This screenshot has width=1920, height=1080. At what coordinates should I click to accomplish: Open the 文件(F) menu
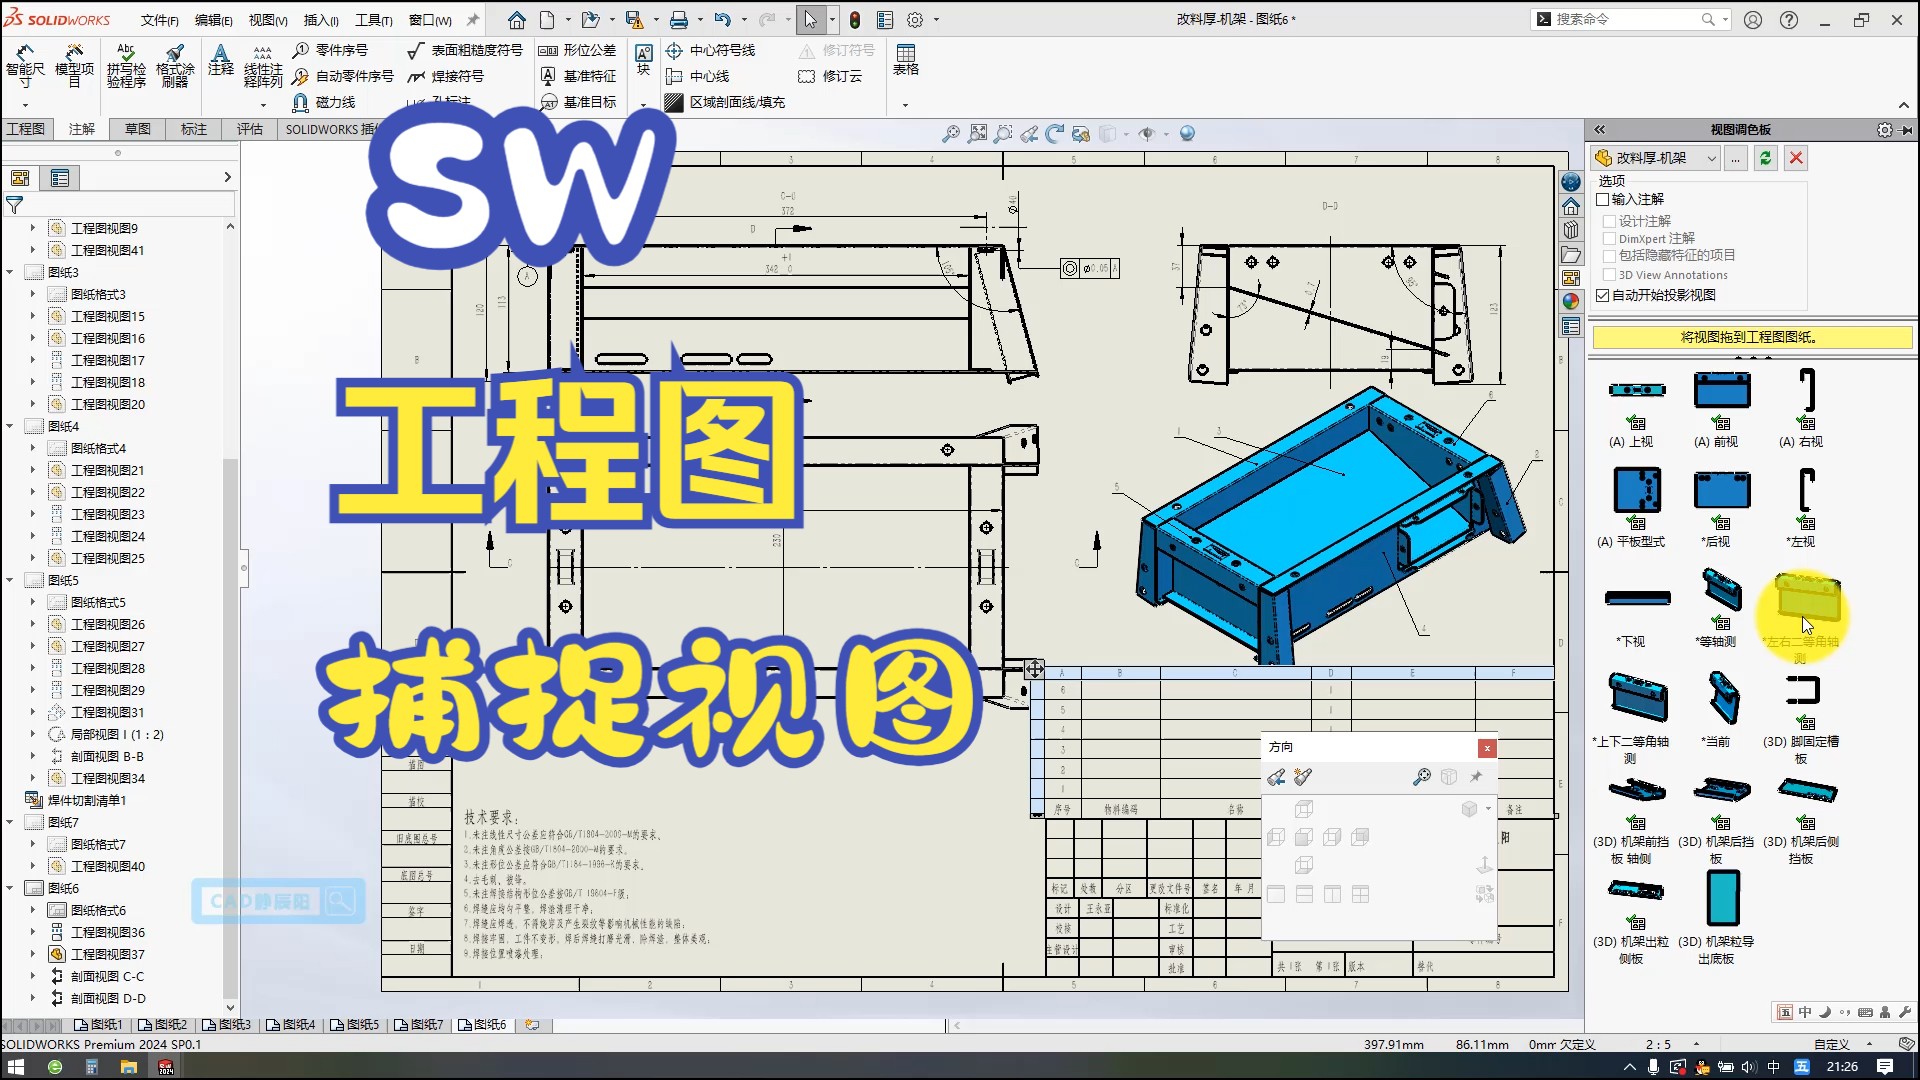coord(159,20)
